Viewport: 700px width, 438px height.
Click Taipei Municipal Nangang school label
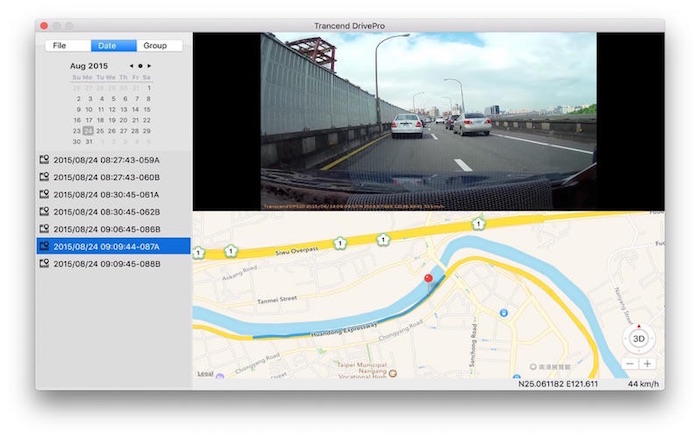click(362, 370)
